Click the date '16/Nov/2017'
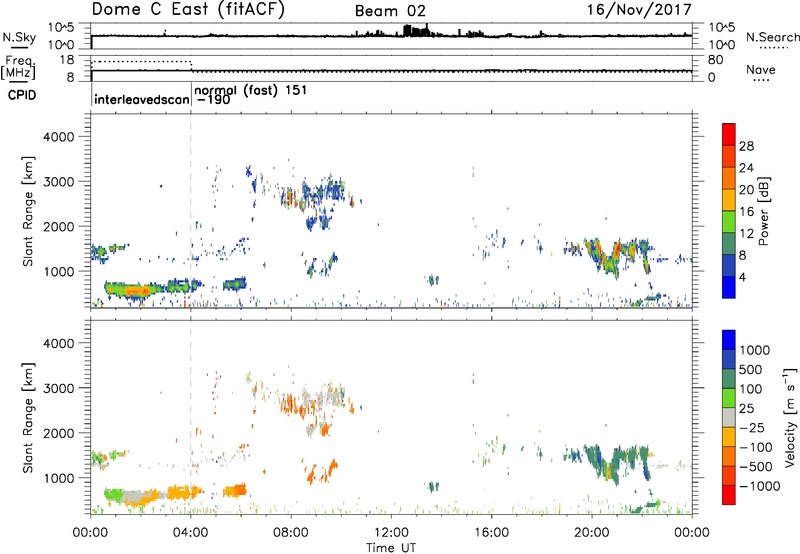 (x=639, y=9)
